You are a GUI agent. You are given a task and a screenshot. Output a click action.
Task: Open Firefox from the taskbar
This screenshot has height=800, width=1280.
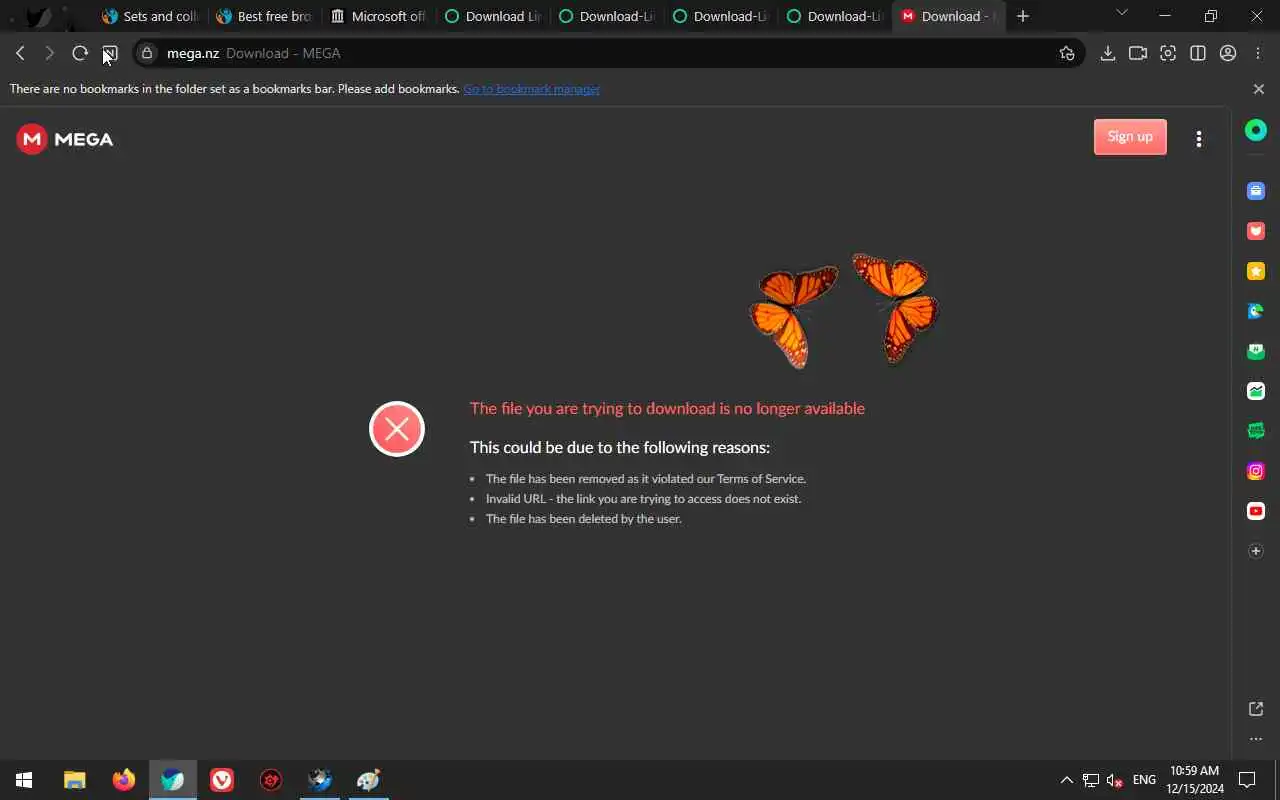pos(124,780)
